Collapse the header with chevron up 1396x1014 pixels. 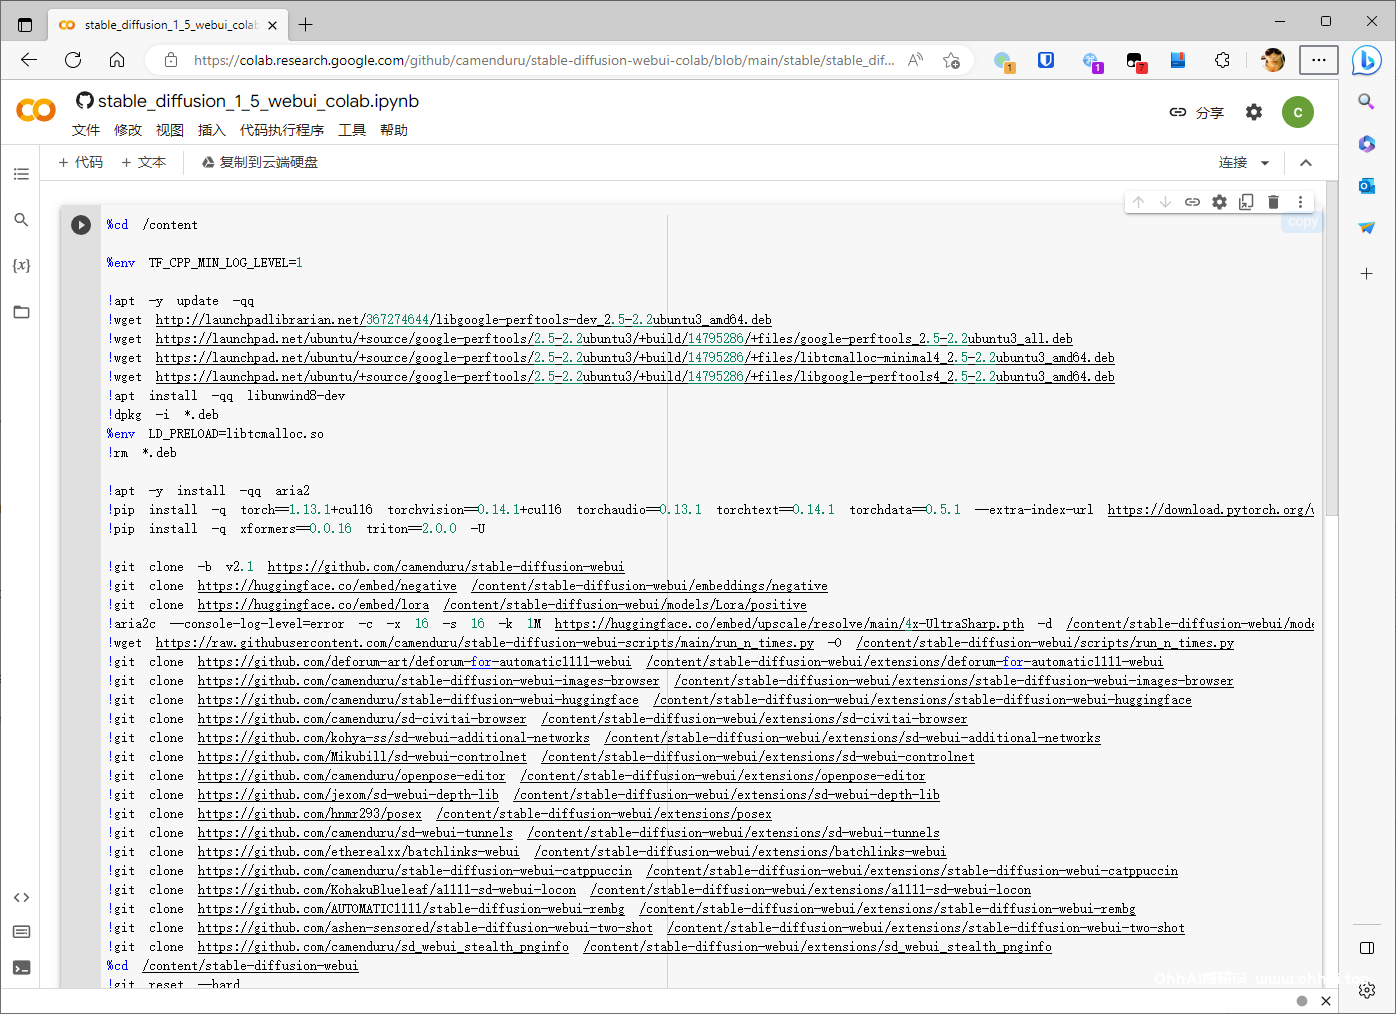coord(1305,163)
